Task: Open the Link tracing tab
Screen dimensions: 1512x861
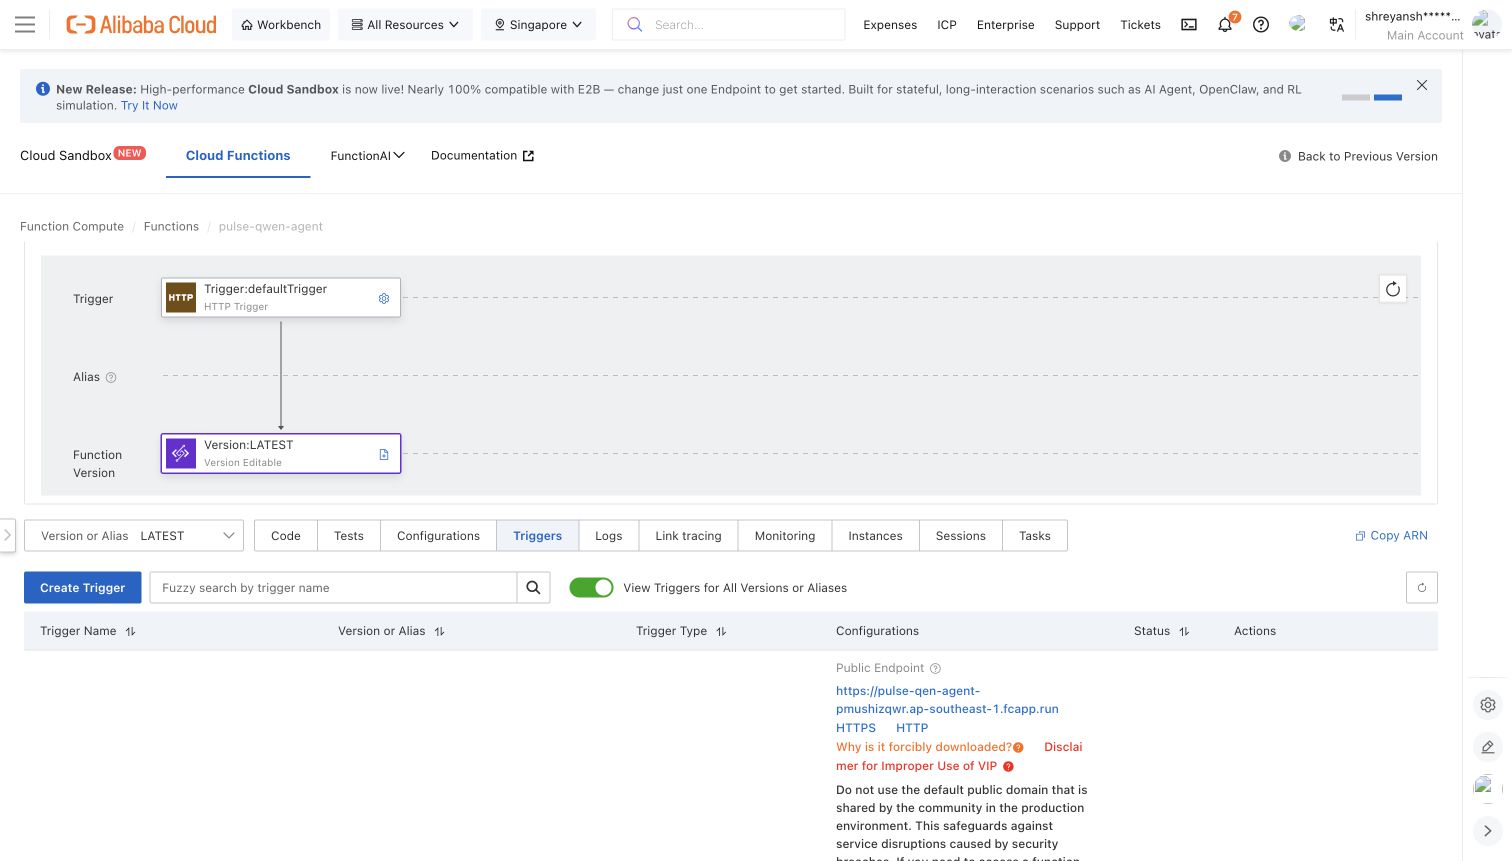Action: click(x=688, y=536)
